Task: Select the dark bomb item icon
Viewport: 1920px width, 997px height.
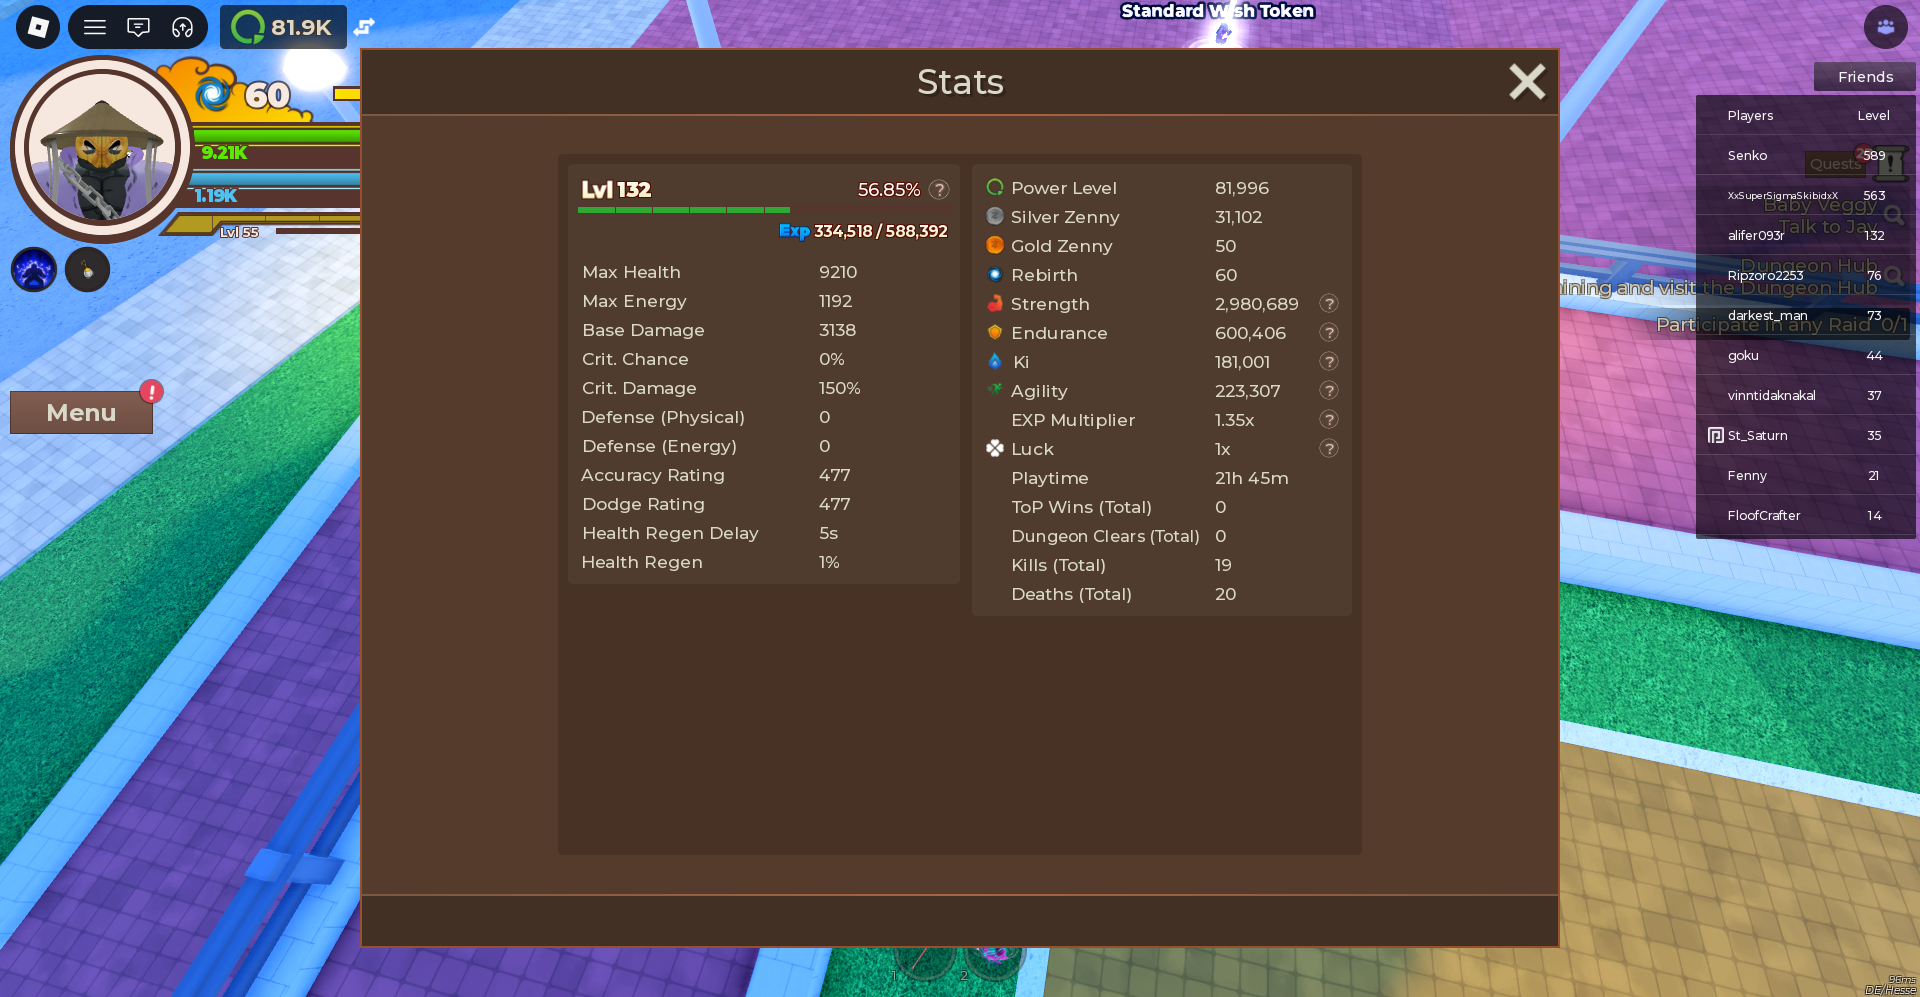Action: (88, 270)
